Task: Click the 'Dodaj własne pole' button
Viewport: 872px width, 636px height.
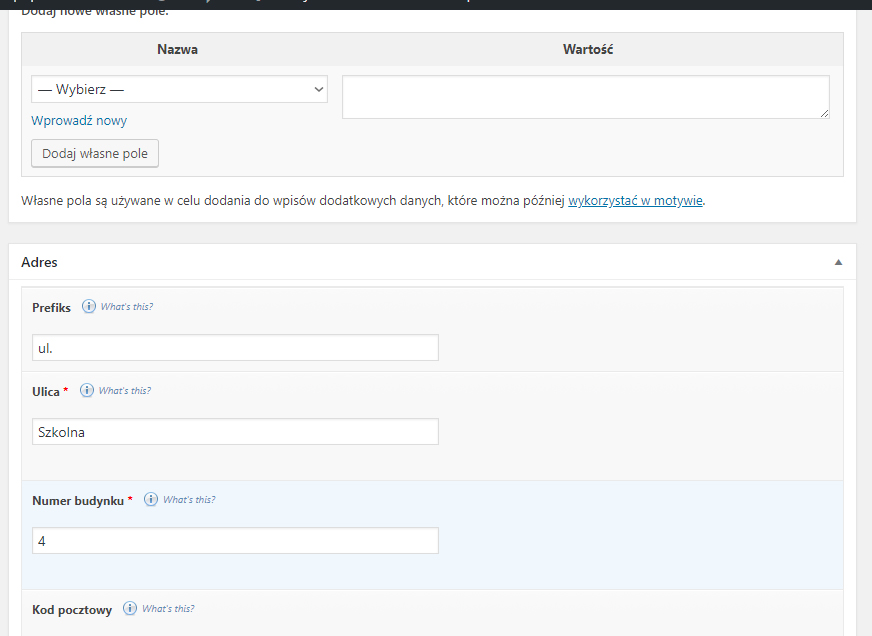Action: pos(95,153)
